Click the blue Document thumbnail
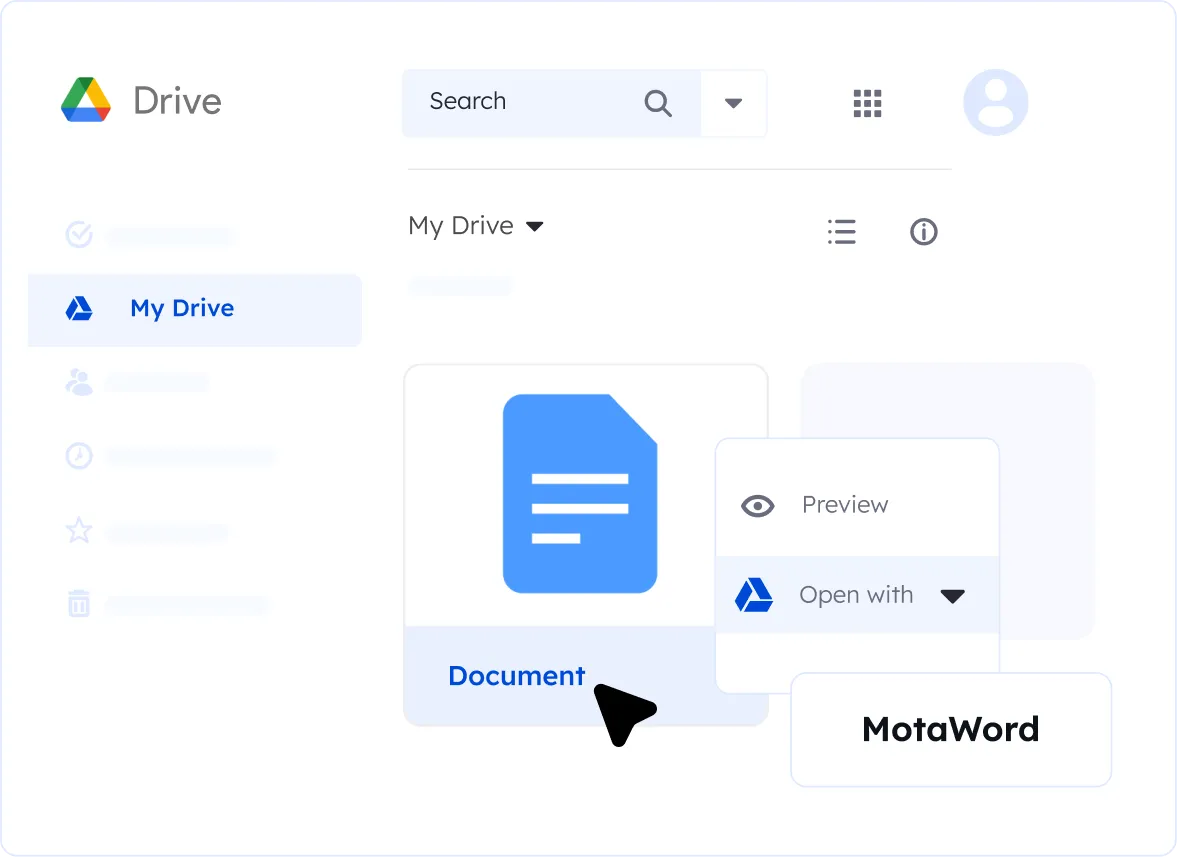Viewport: 1177px width, 857px height. click(x=580, y=493)
